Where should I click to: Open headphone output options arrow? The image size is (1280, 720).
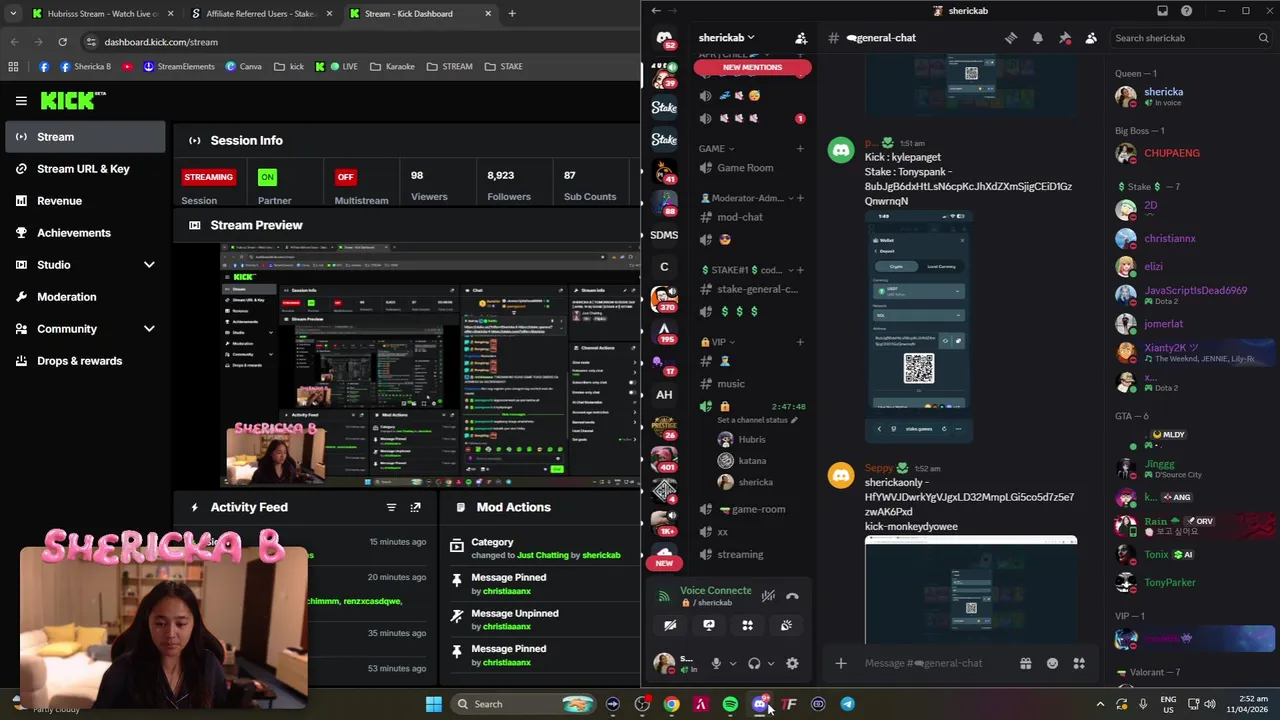point(771,663)
